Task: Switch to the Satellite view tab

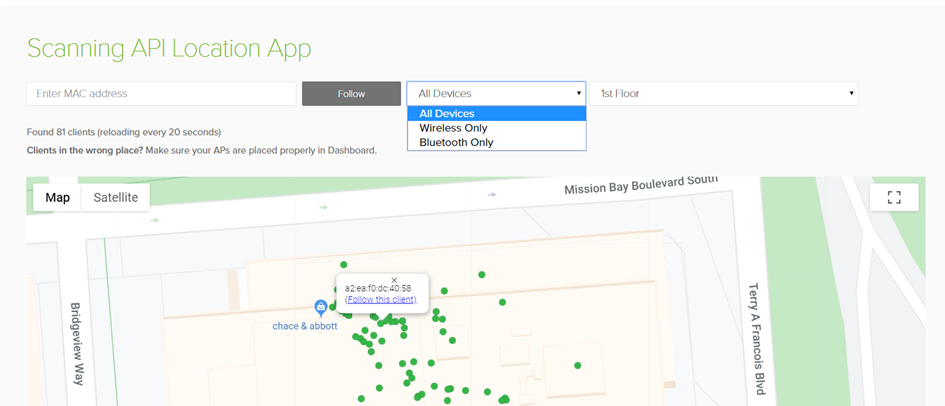Action: pos(116,197)
